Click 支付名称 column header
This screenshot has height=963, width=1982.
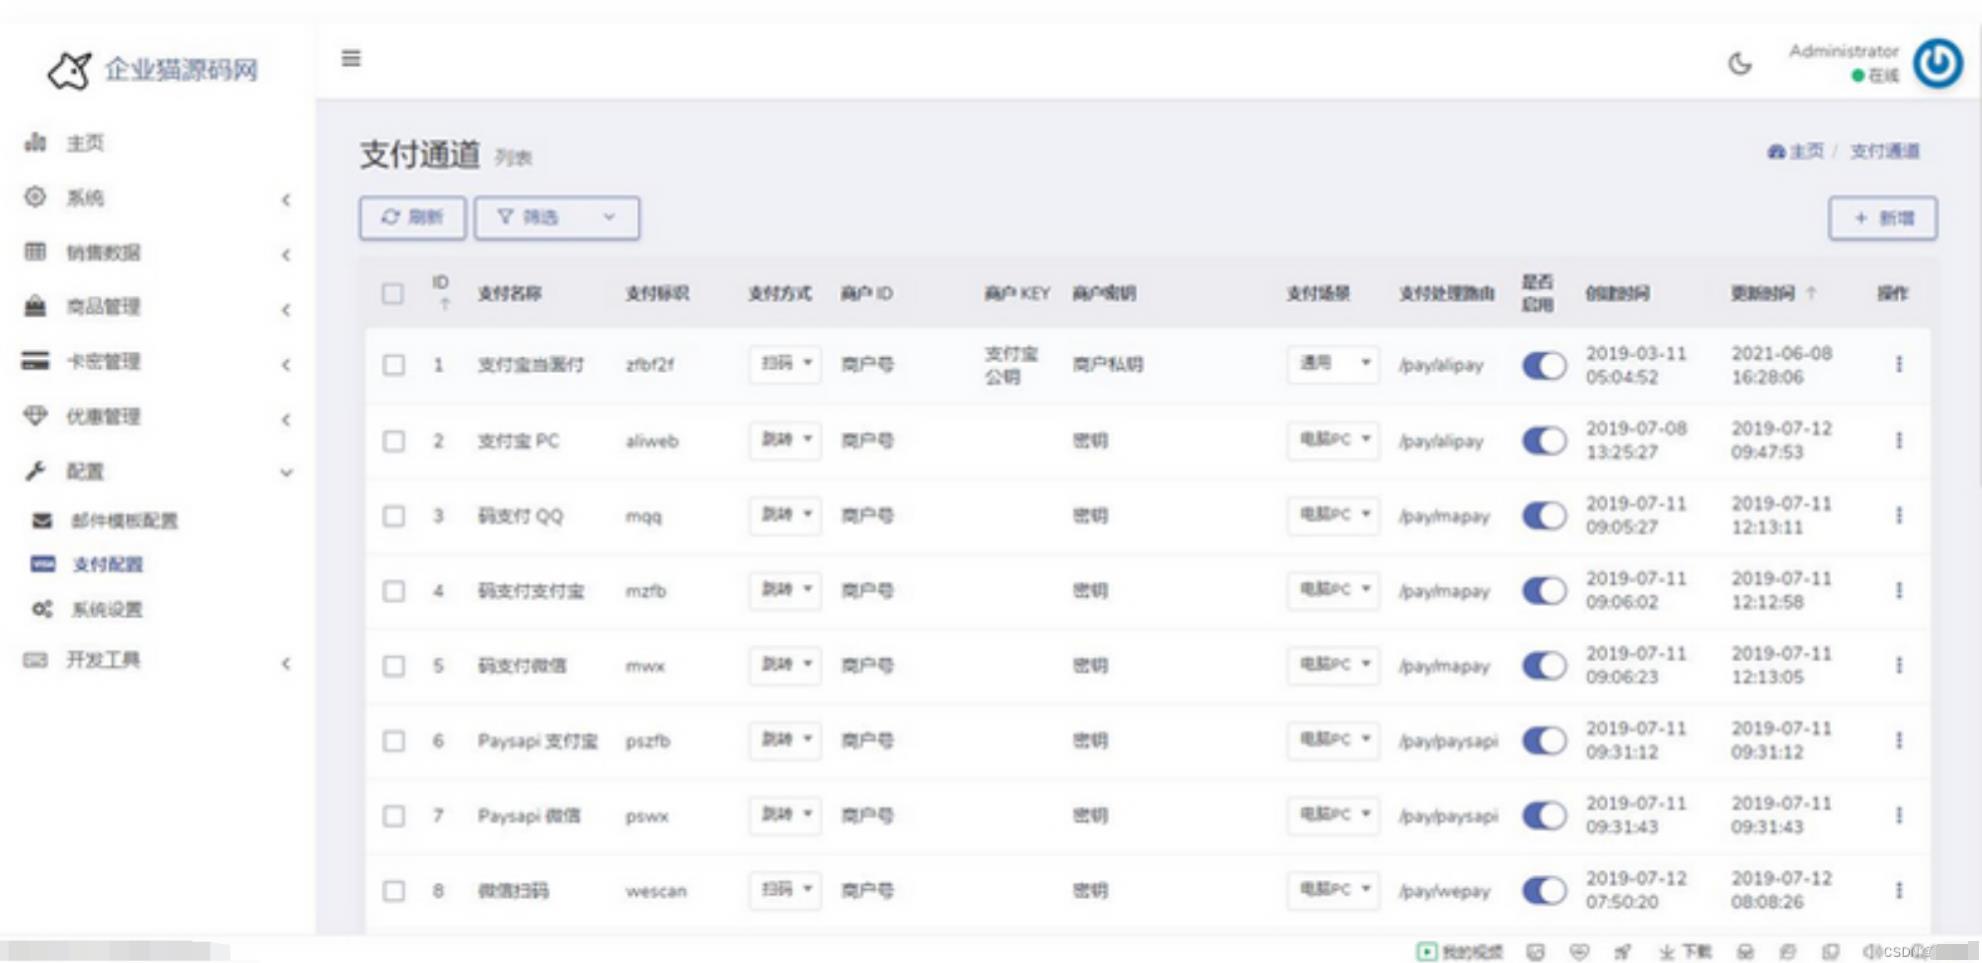pyautogui.click(x=510, y=293)
